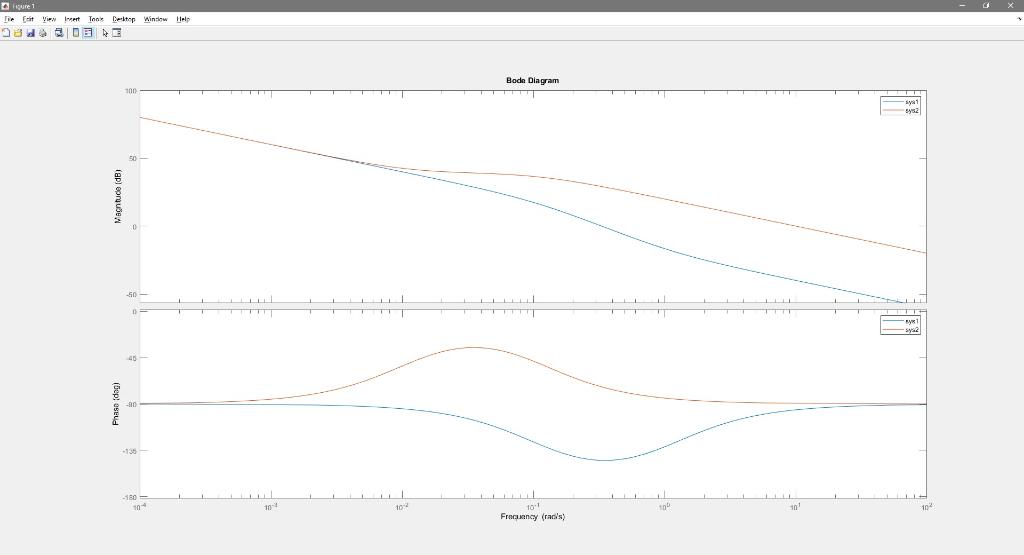This screenshot has width=1024, height=555.
Task: Select the 'Bode Diagram' title text
Action: tap(532, 80)
